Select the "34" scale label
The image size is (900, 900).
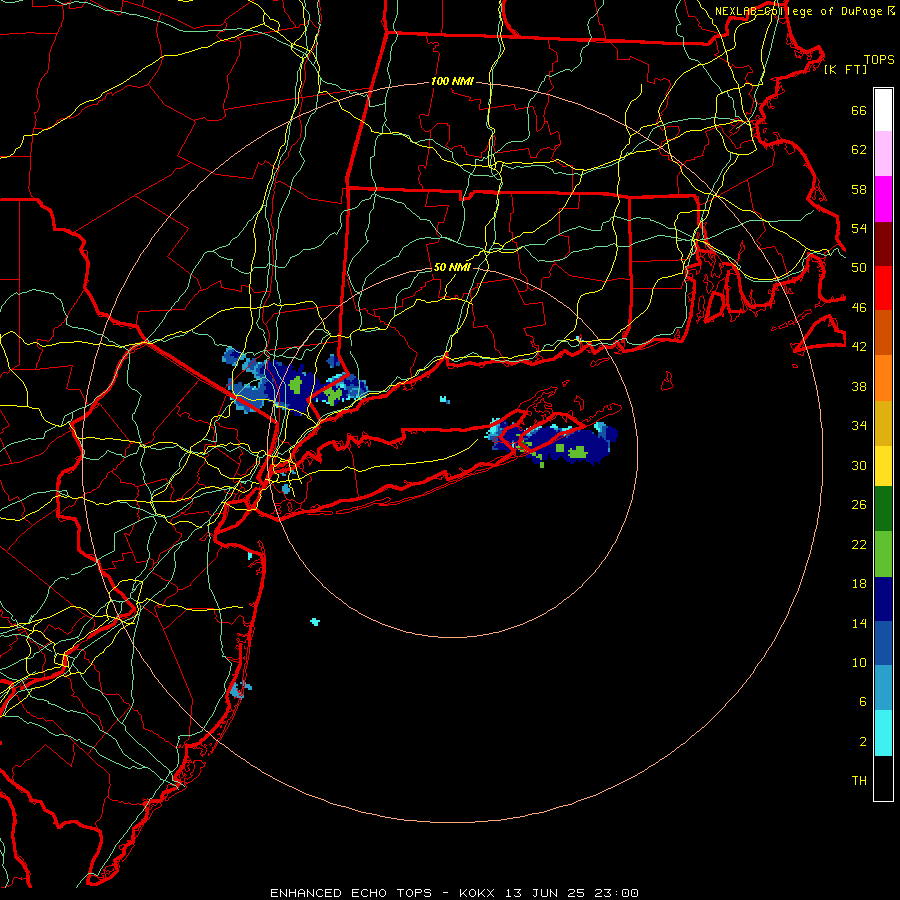[859, 426]
